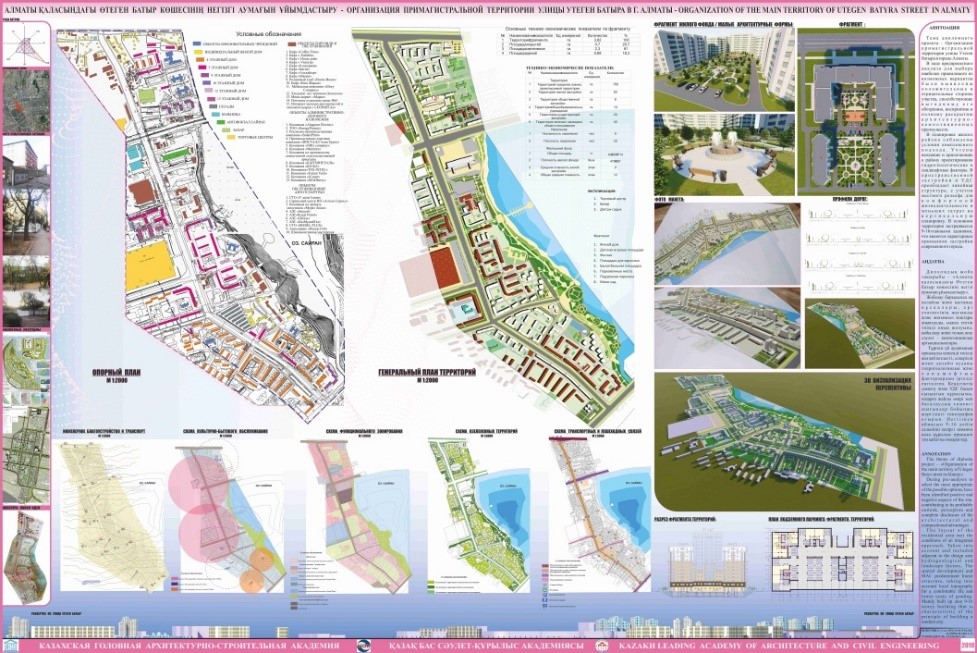Screen dimensions: 977x653
Task: Click "ҚАЗАҚ БАС СӘУЛЕТ-ҚҰРЫЛЫС АКАДЕМИЯСЫ" in the footer
Action: [485, 647]
